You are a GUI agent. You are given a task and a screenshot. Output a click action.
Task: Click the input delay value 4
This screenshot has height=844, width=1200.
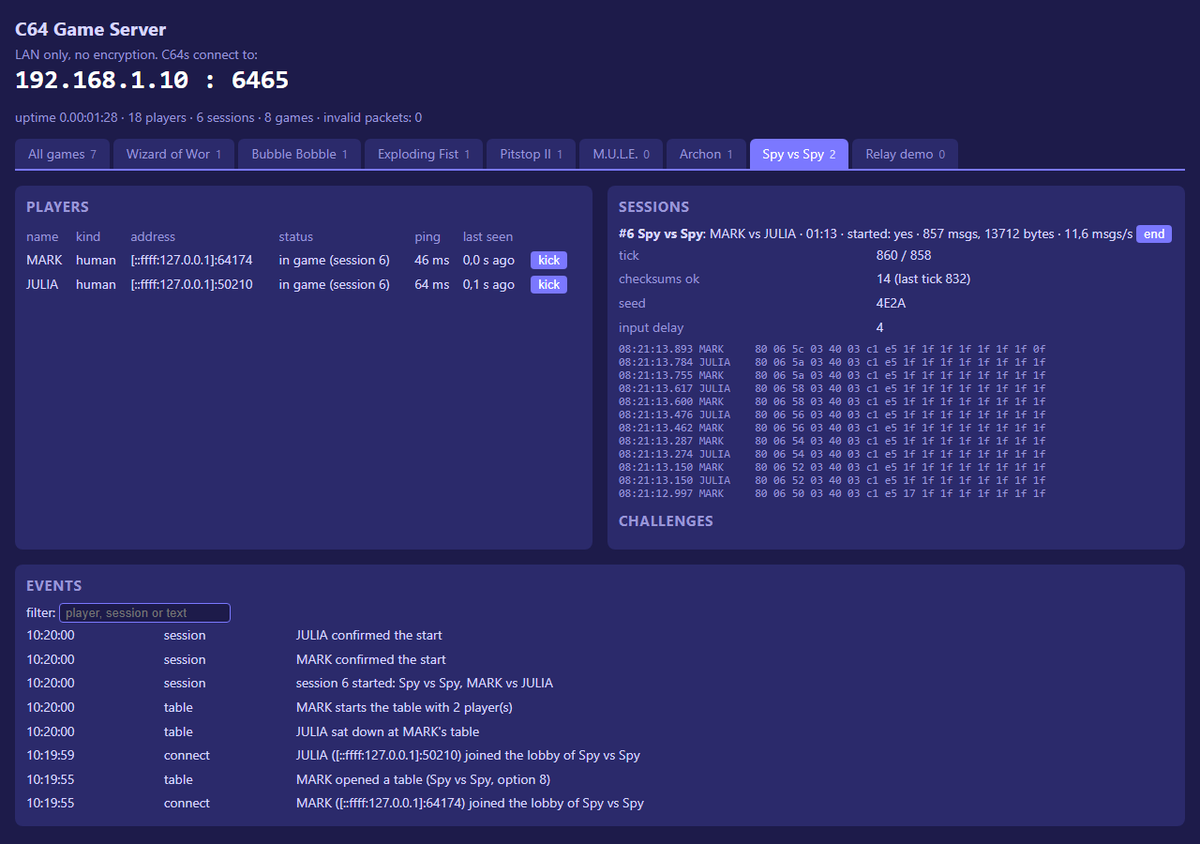(x=880, y=327)
